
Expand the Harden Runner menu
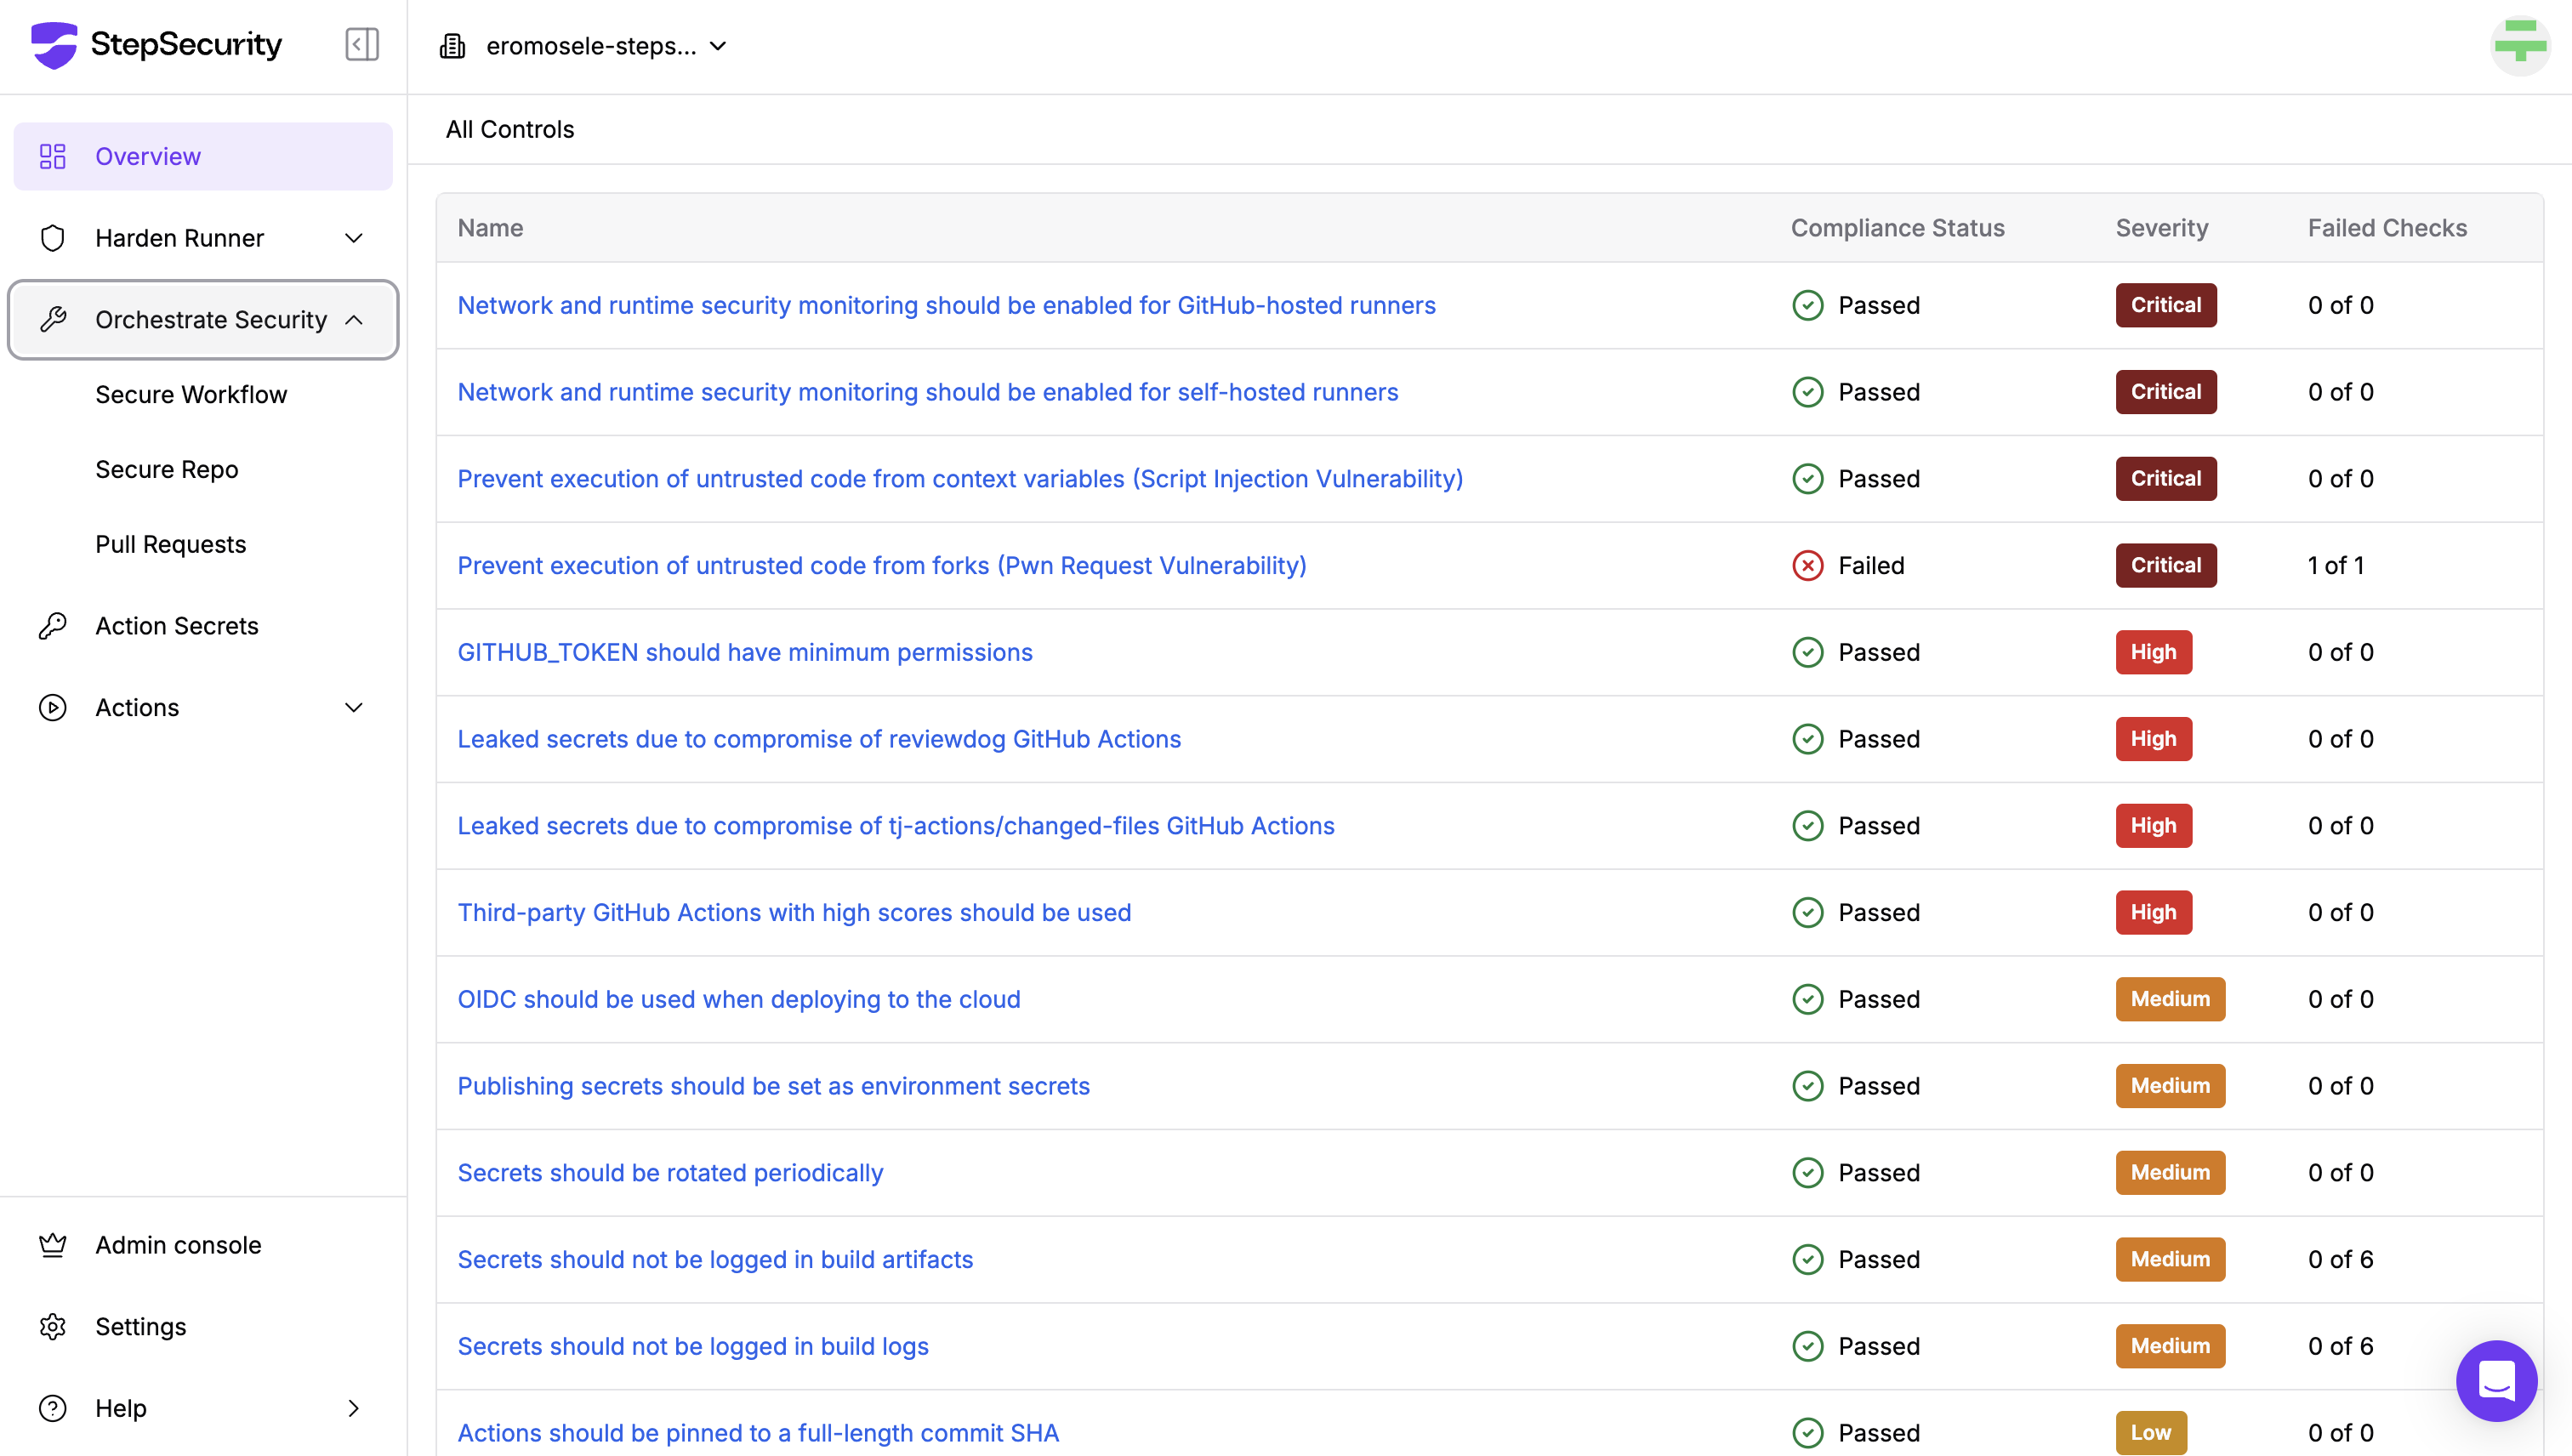click(x=354, y=238)
